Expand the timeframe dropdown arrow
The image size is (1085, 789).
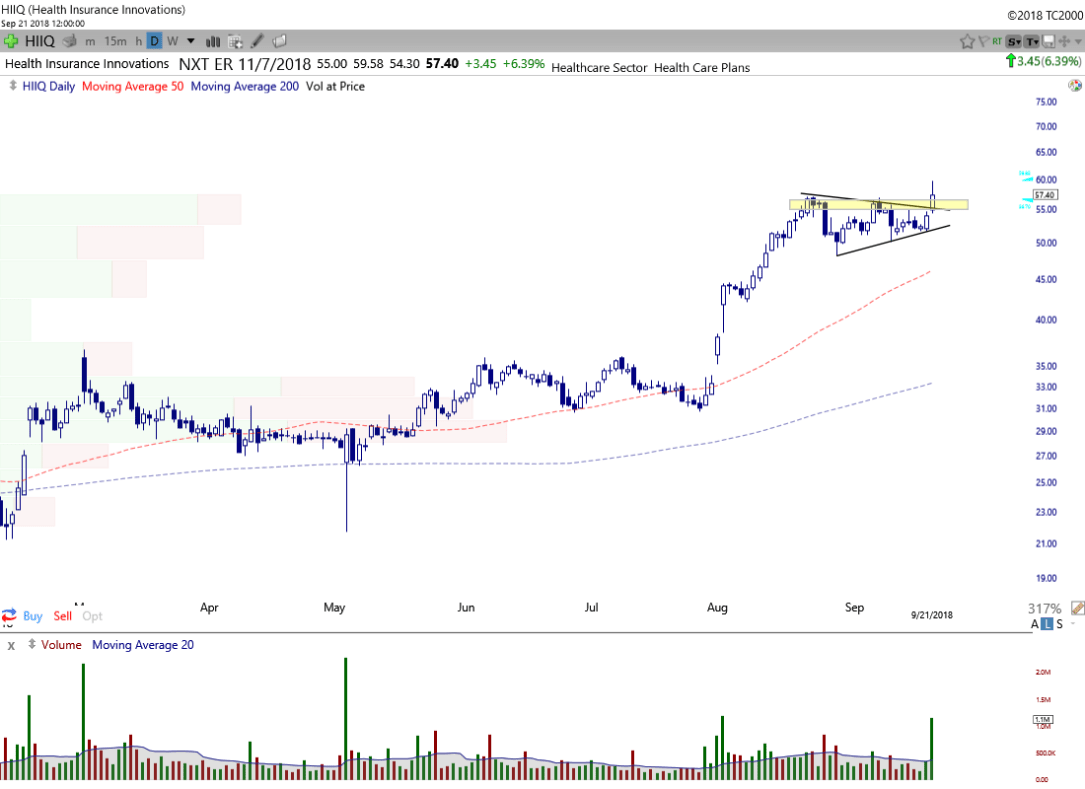[x=191, y=41]
